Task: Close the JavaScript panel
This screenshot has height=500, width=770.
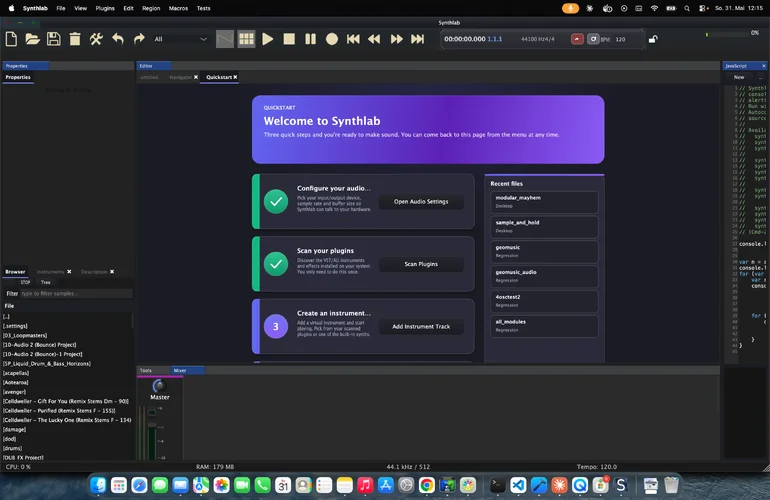Action: (764, 66)
